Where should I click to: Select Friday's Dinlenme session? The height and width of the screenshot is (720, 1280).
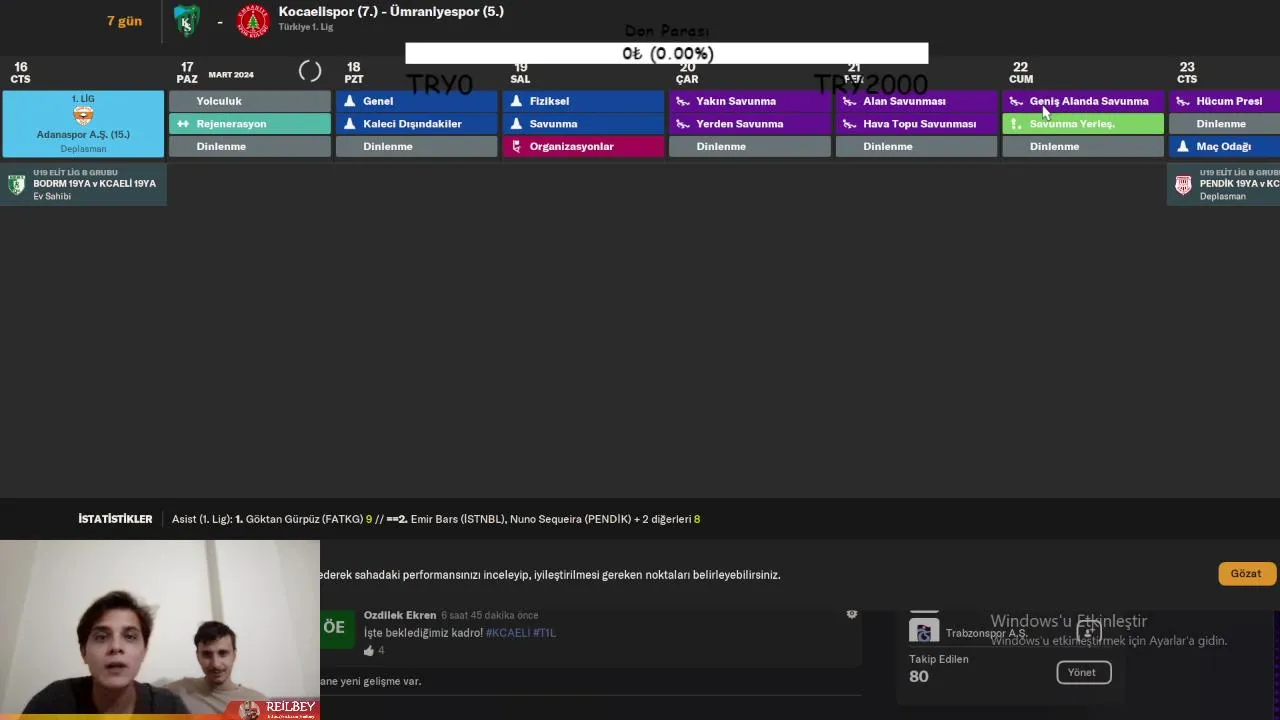[1083, 146]
